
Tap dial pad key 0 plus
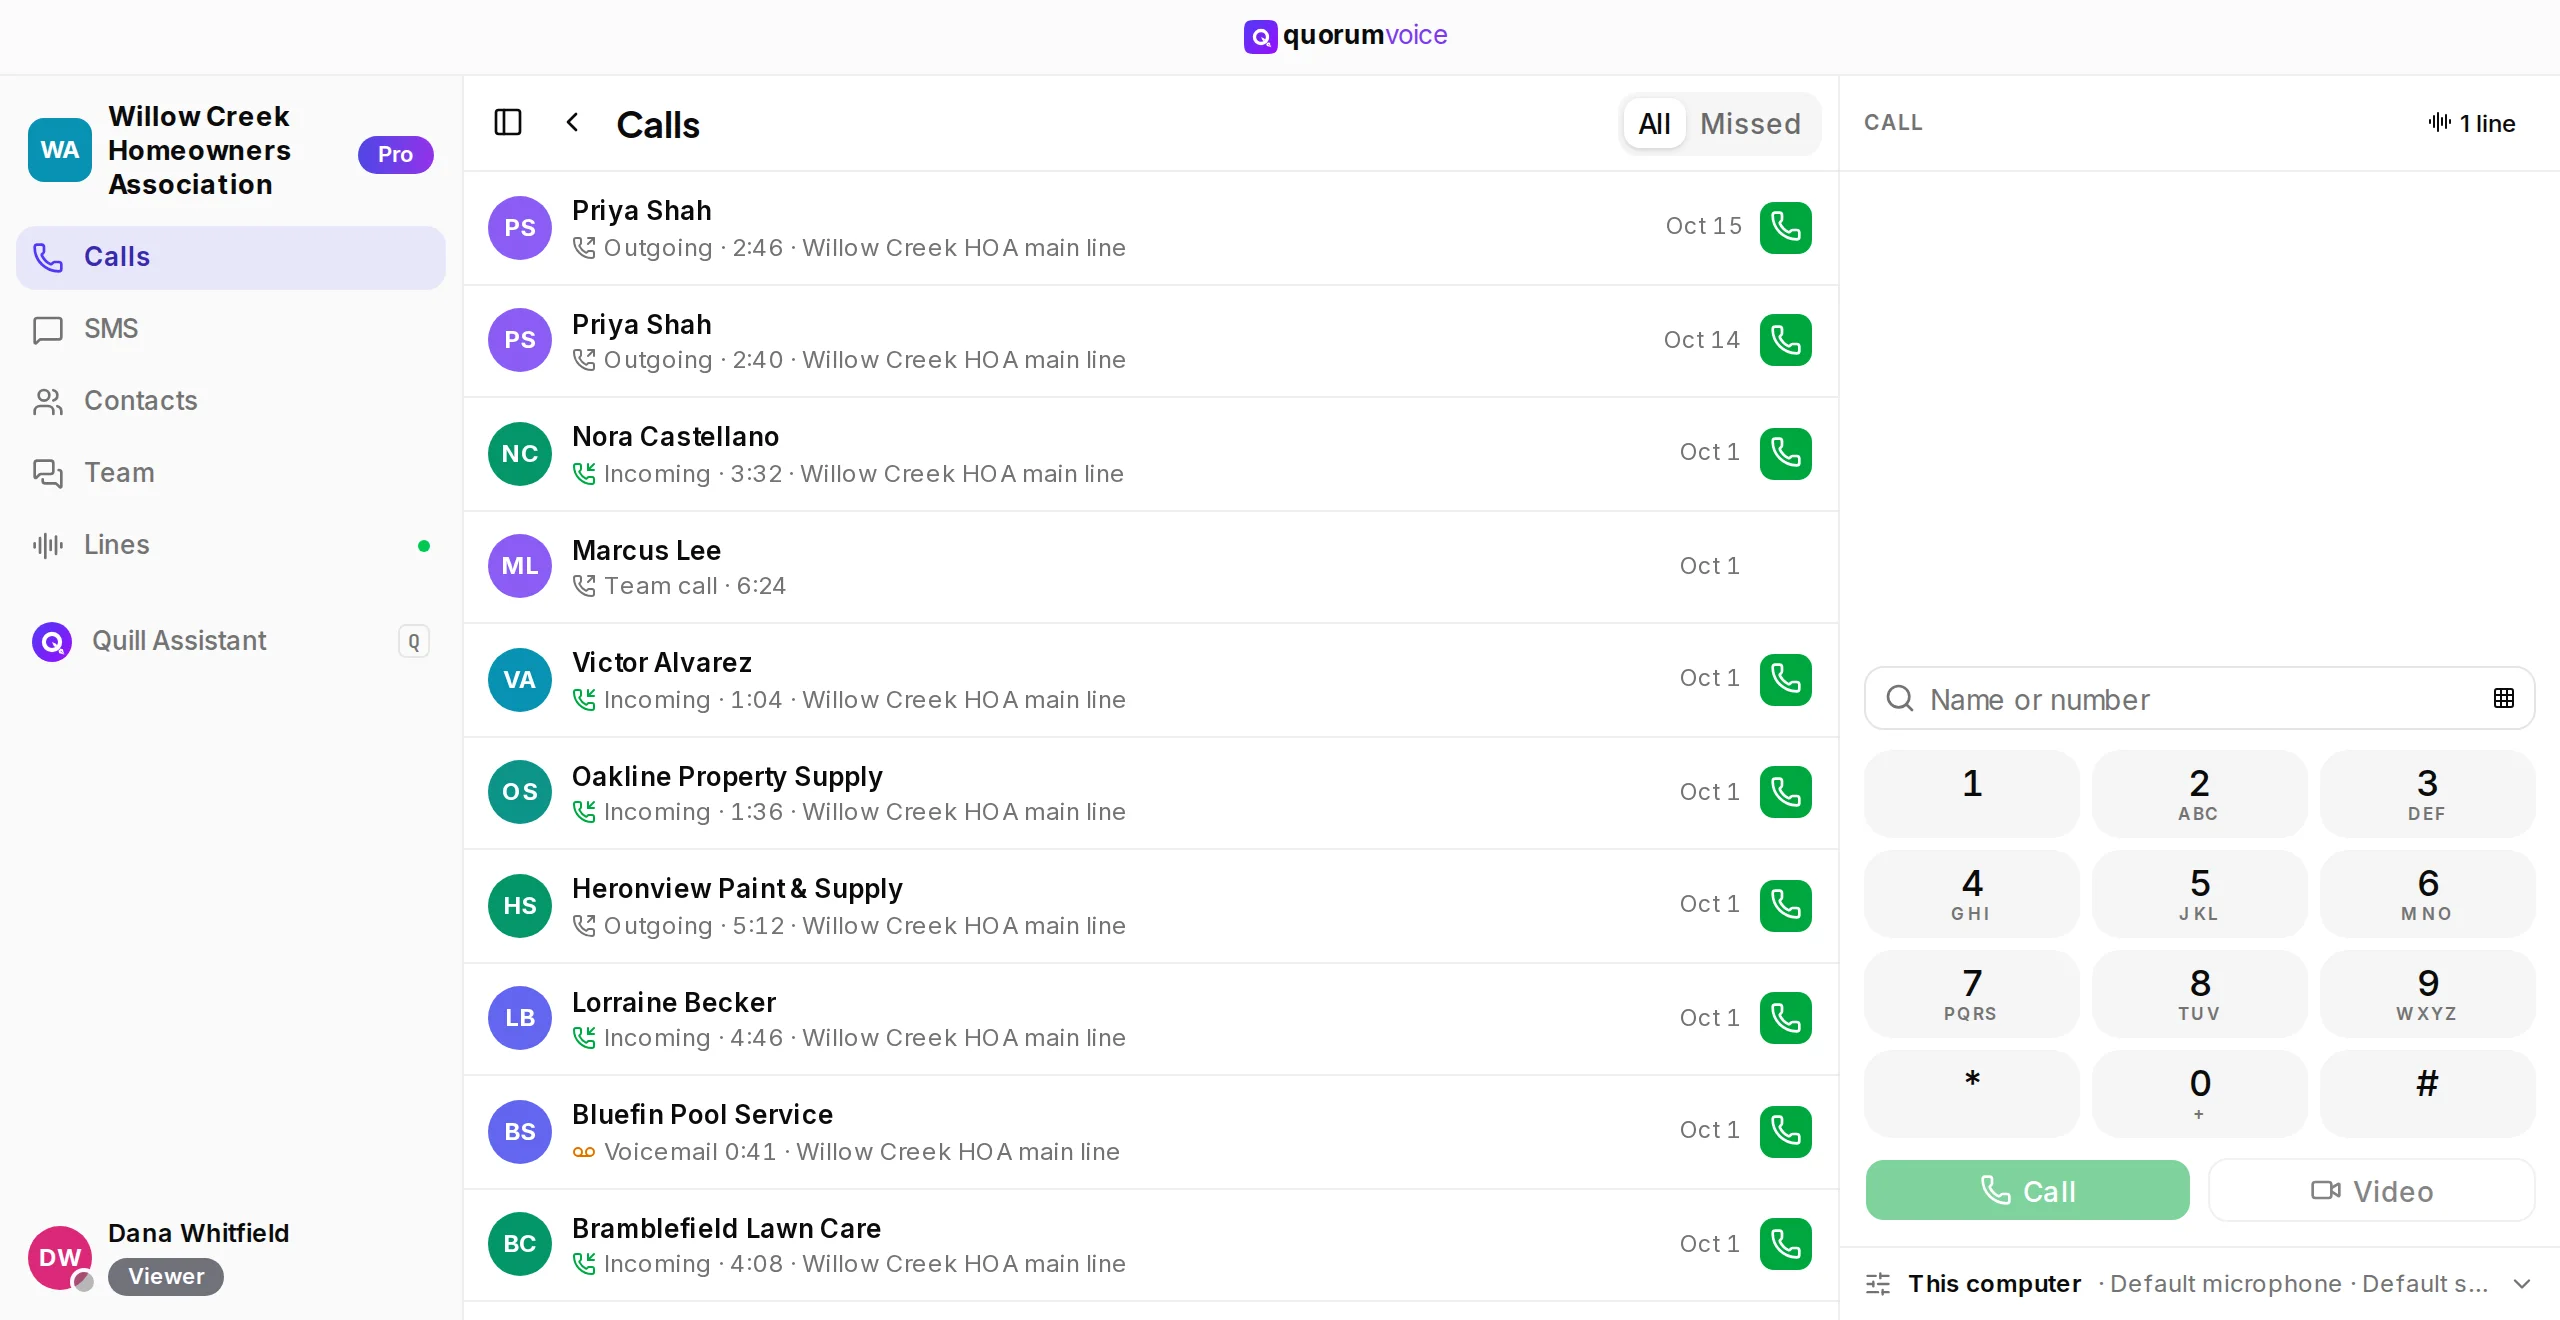tap(2200, 1094)
